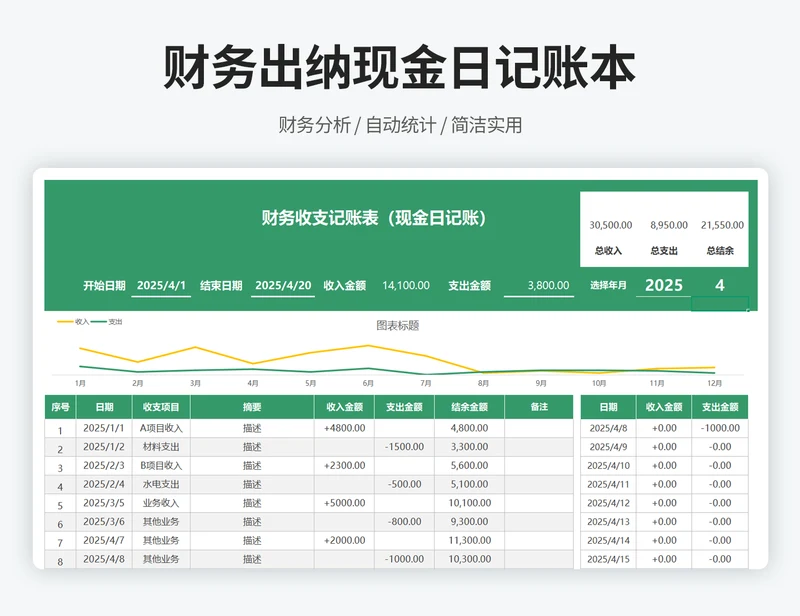
Task: Select the income cell +4800.00
Action: point(344,428)
